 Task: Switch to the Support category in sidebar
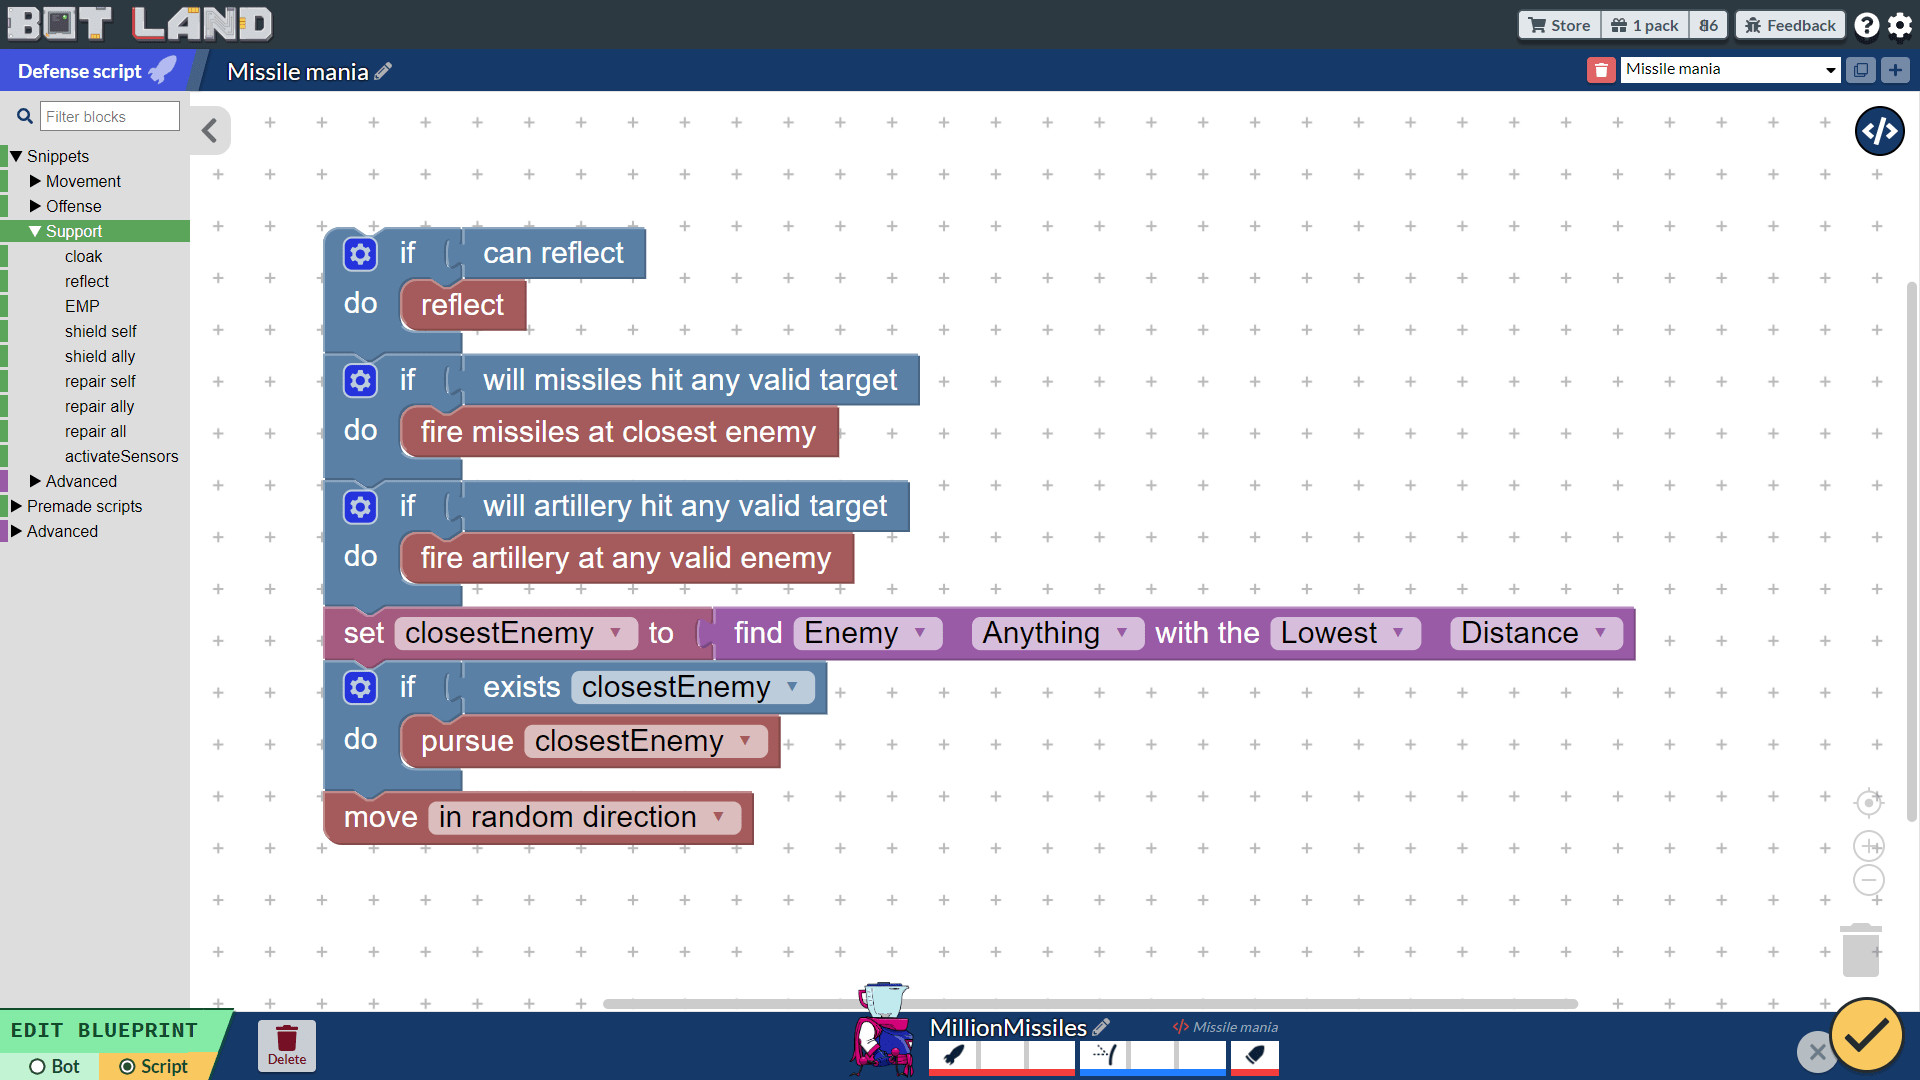point(75,231)
